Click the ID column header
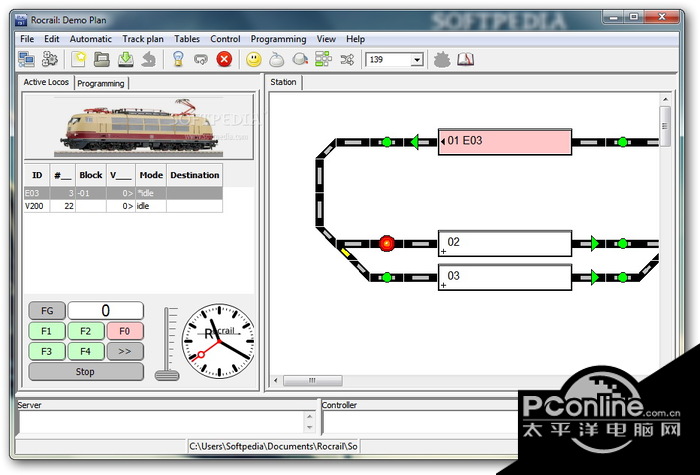This screenshot has width=700, height=475. point(37,175)
